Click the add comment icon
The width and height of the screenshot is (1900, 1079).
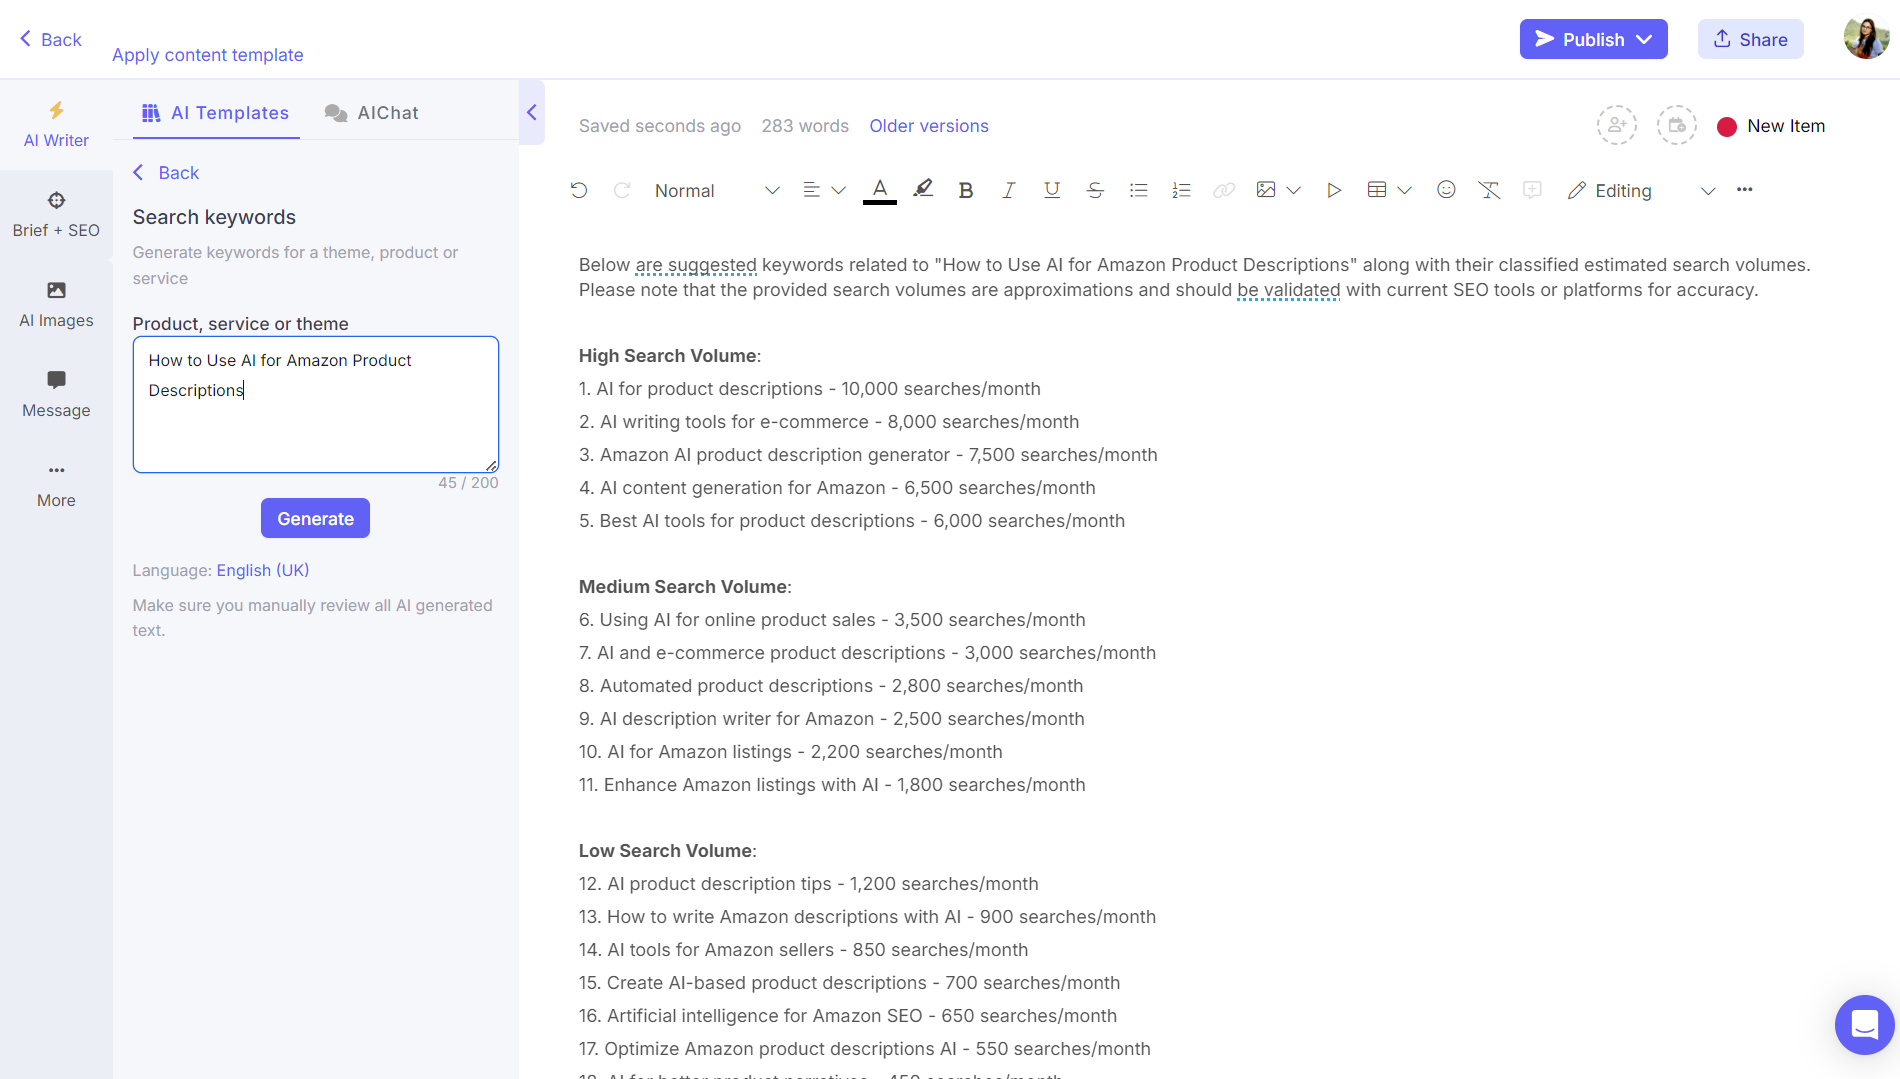point(1532,189)
